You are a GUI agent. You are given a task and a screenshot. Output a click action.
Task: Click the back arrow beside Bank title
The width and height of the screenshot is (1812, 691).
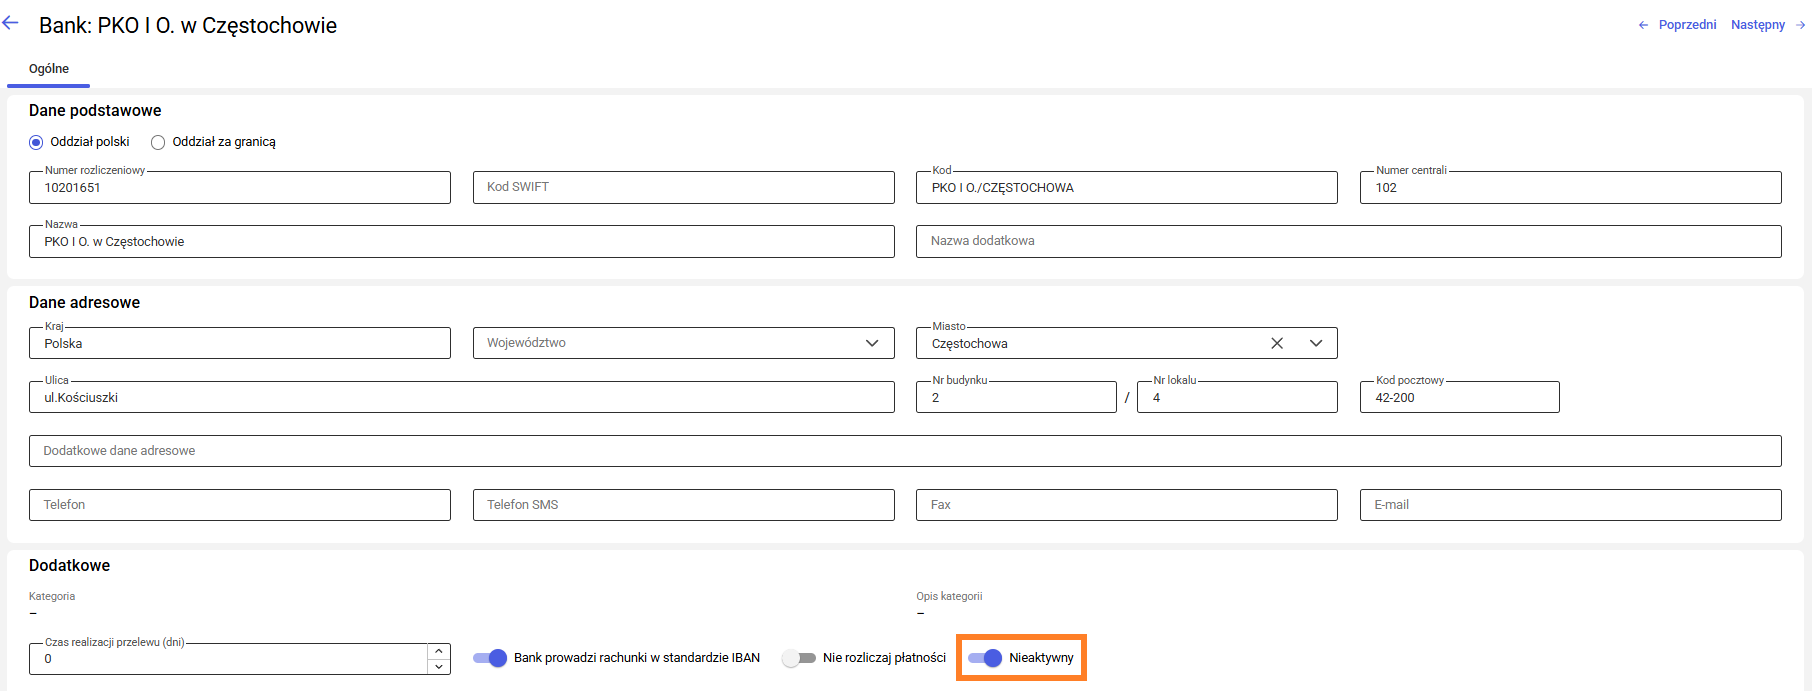coord(11,24)
